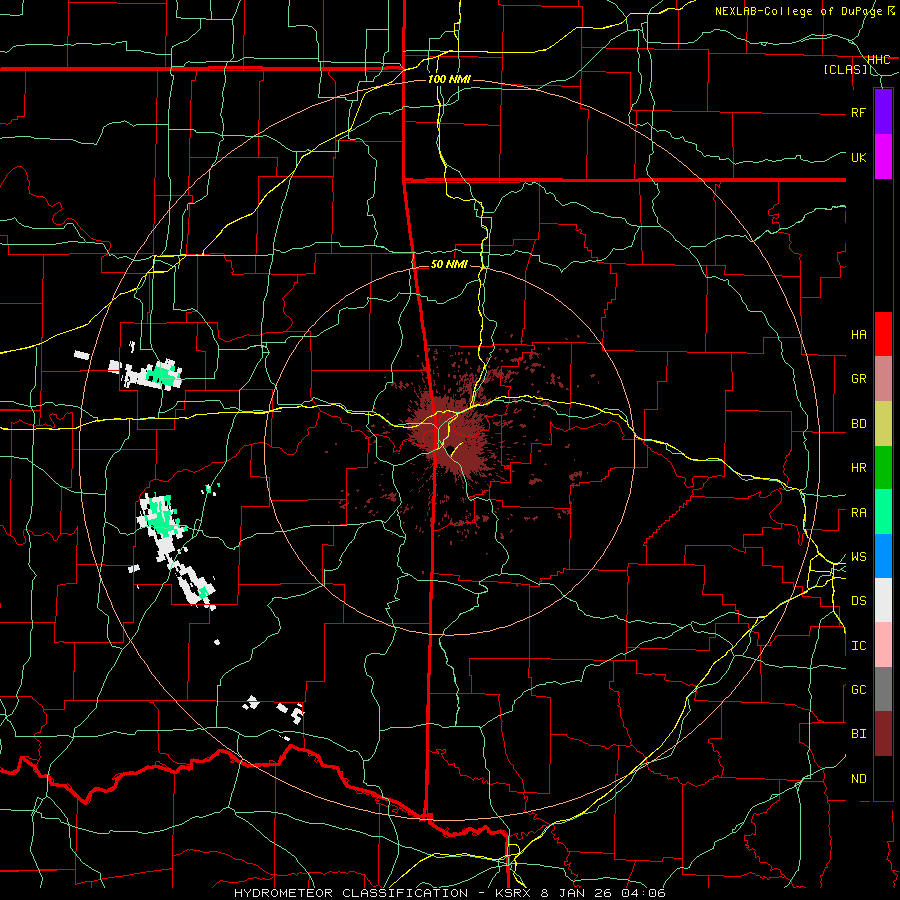900x900 pixels.
Task: Click the KSRX radar station identifier
Action: coord(514,893)
